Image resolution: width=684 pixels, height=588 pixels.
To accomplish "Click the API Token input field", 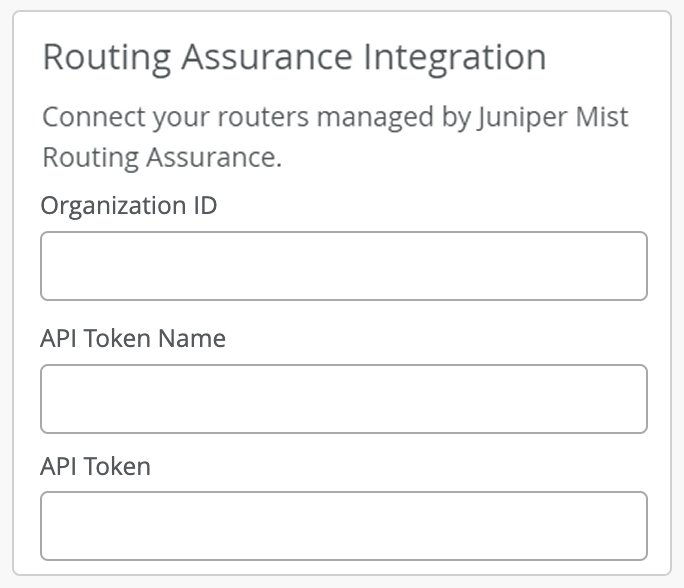I will pos(343,526).
